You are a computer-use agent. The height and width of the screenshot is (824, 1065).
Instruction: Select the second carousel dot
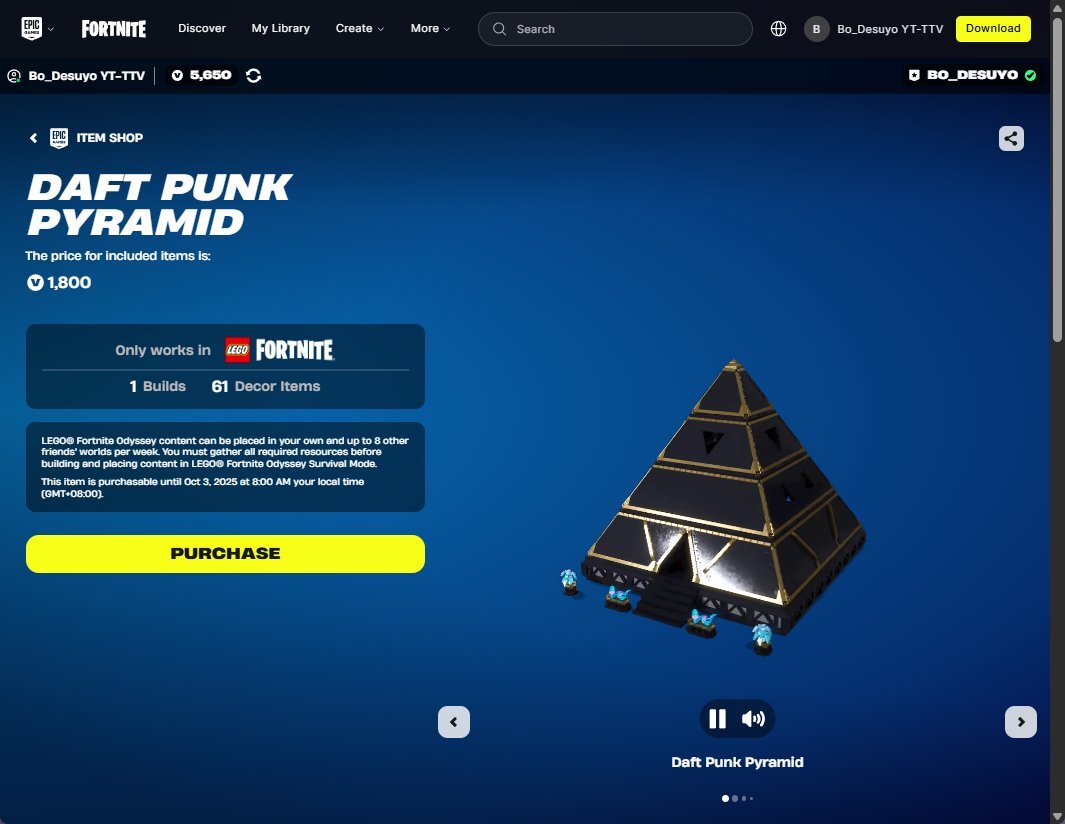click(735, 798)
